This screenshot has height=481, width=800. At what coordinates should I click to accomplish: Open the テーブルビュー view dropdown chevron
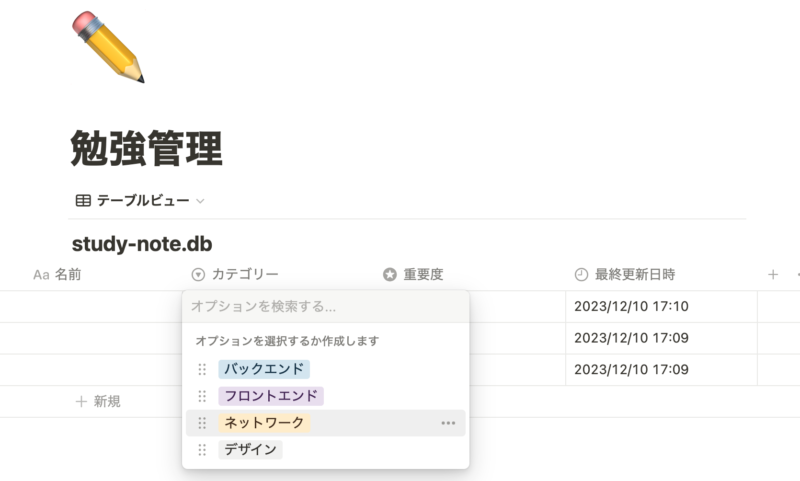(x=200, y=201)
